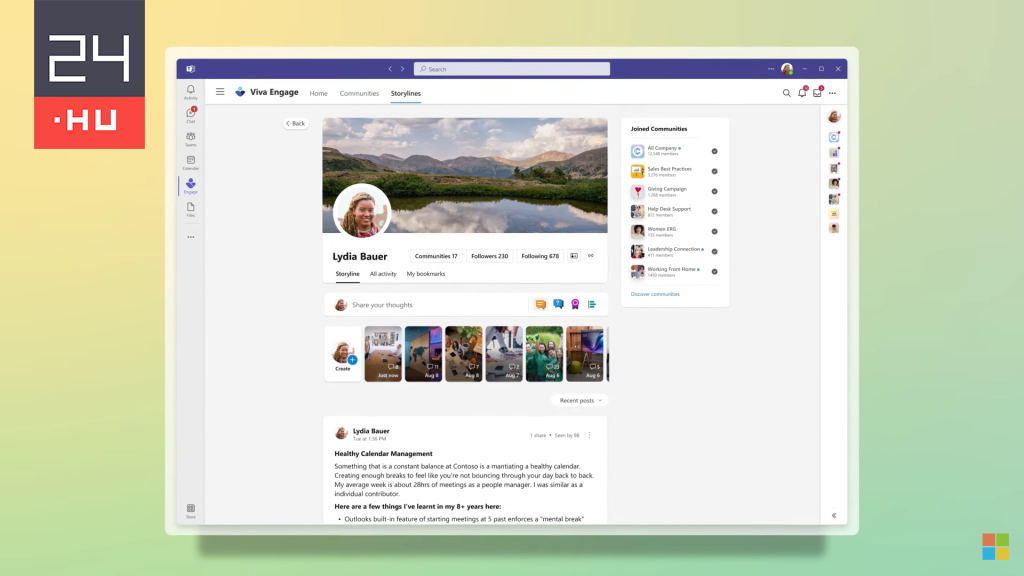Open more options ellipsis next to inbox
Screen dimensions: 1024x576
[x=833, y=93]
